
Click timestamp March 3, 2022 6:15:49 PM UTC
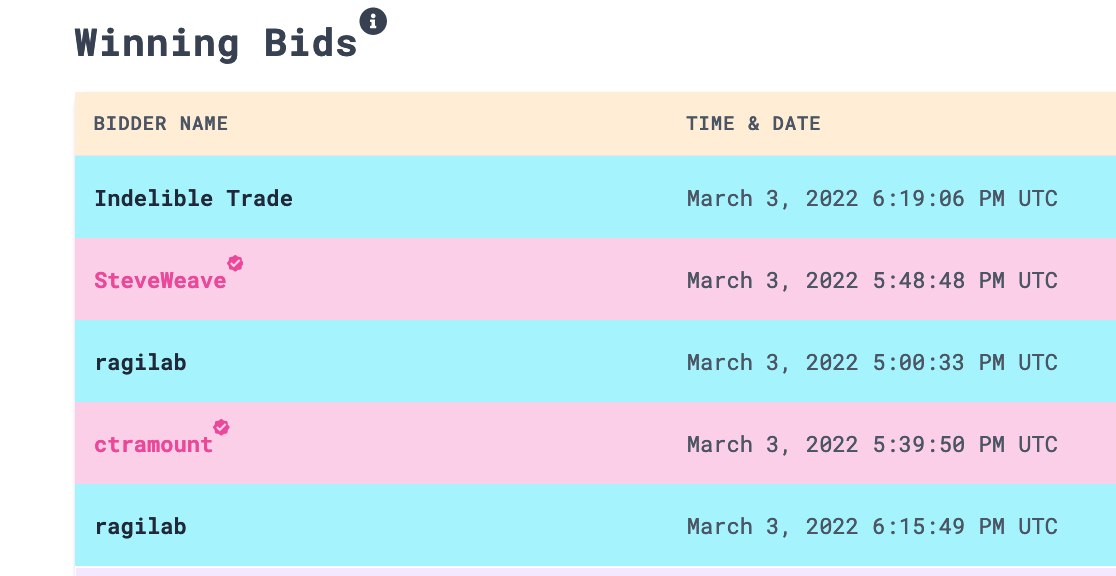(872, 527)
